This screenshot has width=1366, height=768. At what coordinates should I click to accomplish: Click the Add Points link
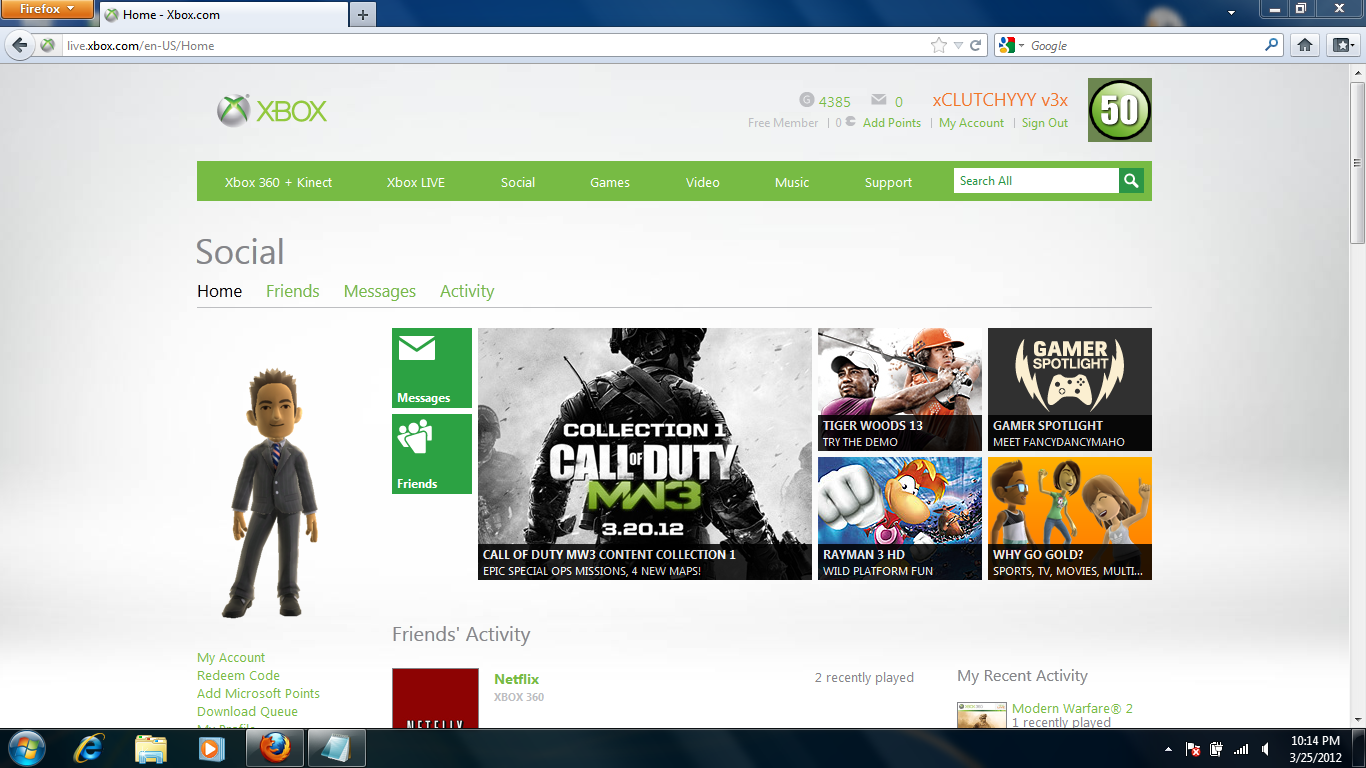(x=892, y=123)
